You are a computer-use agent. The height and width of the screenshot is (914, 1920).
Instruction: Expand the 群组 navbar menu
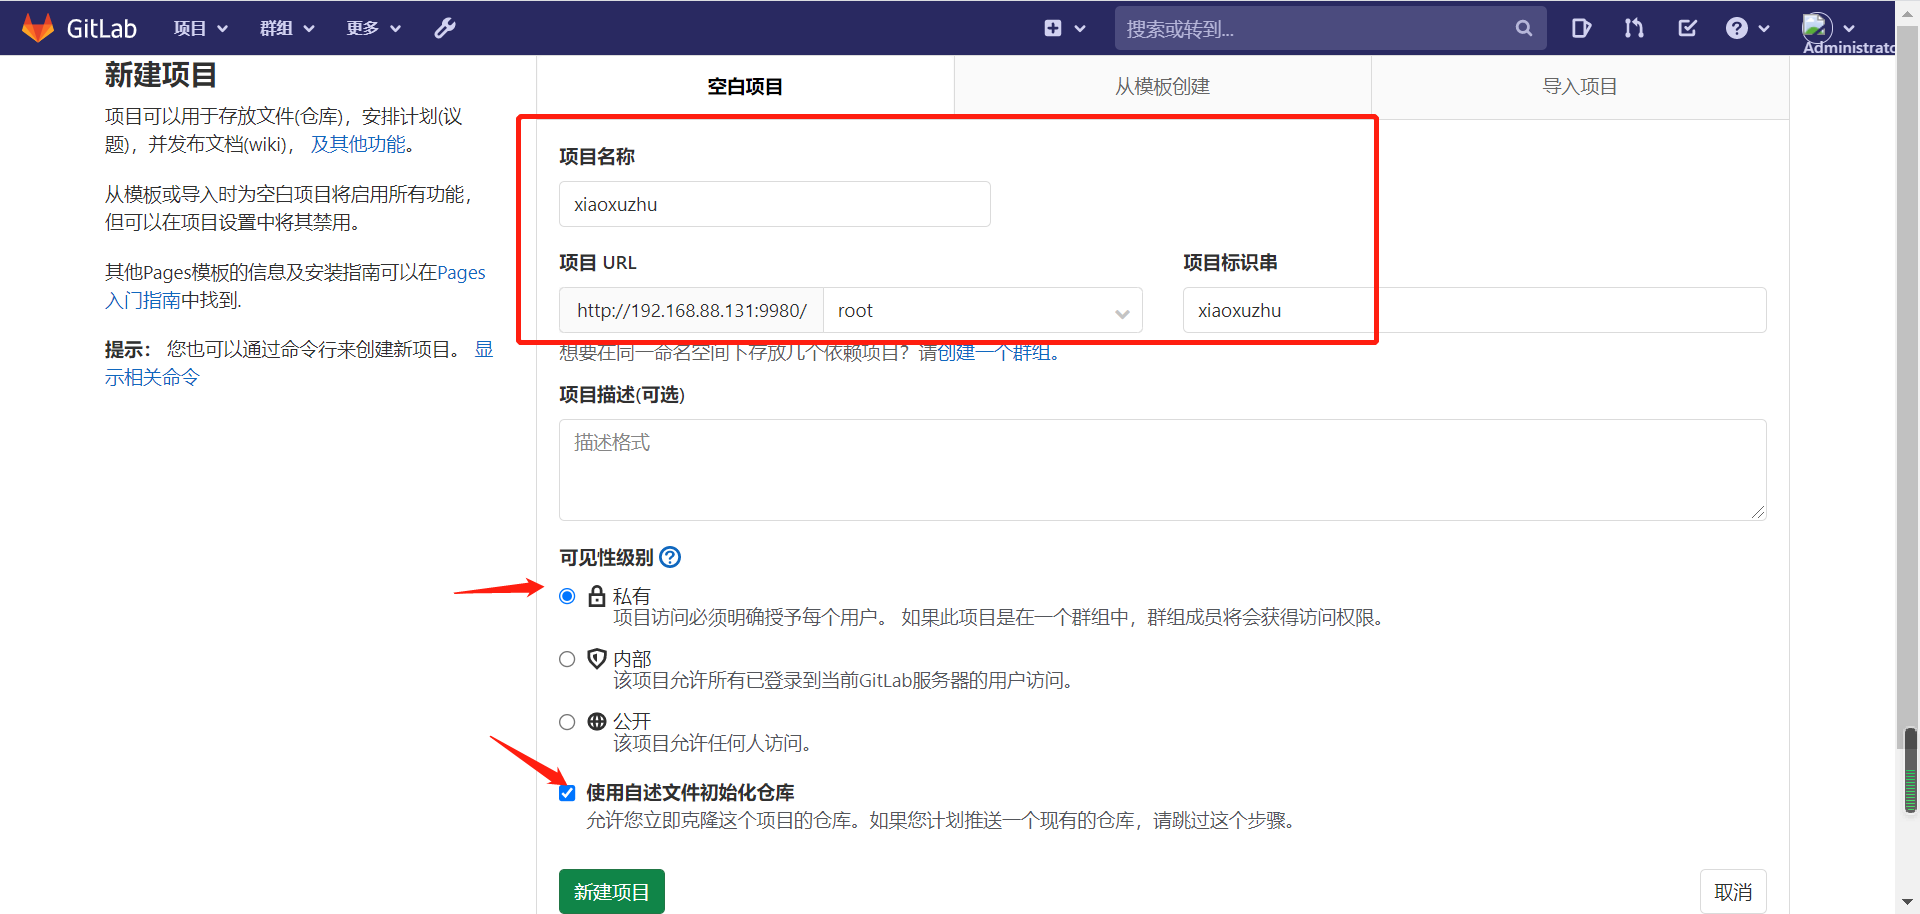[x=287, y=28]
